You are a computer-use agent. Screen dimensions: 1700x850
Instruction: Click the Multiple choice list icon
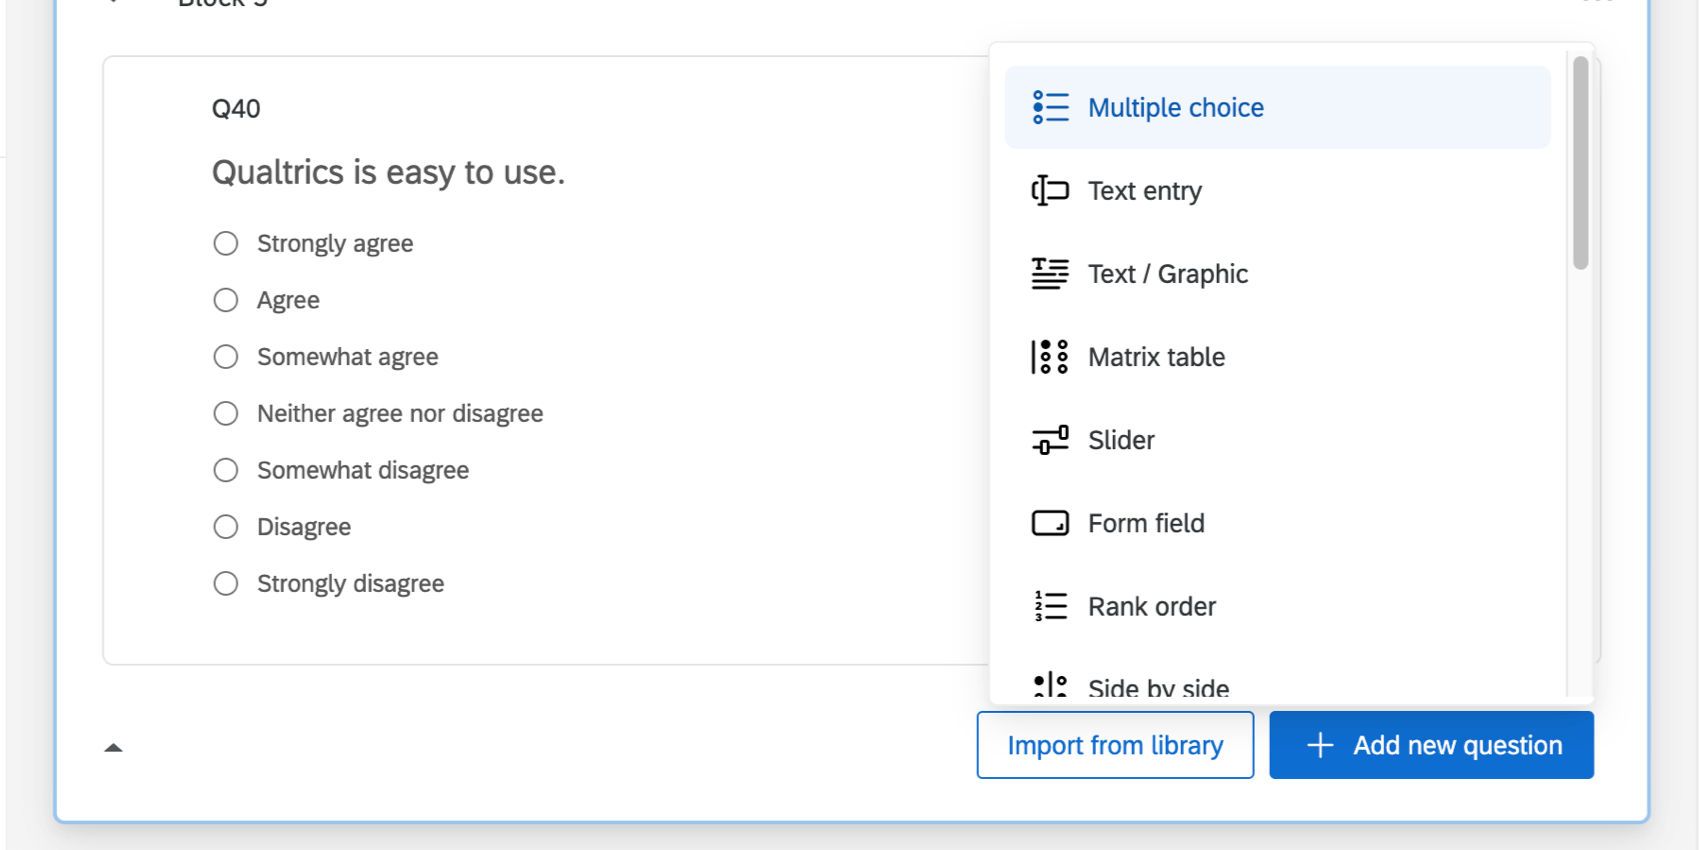(1050, 107)
